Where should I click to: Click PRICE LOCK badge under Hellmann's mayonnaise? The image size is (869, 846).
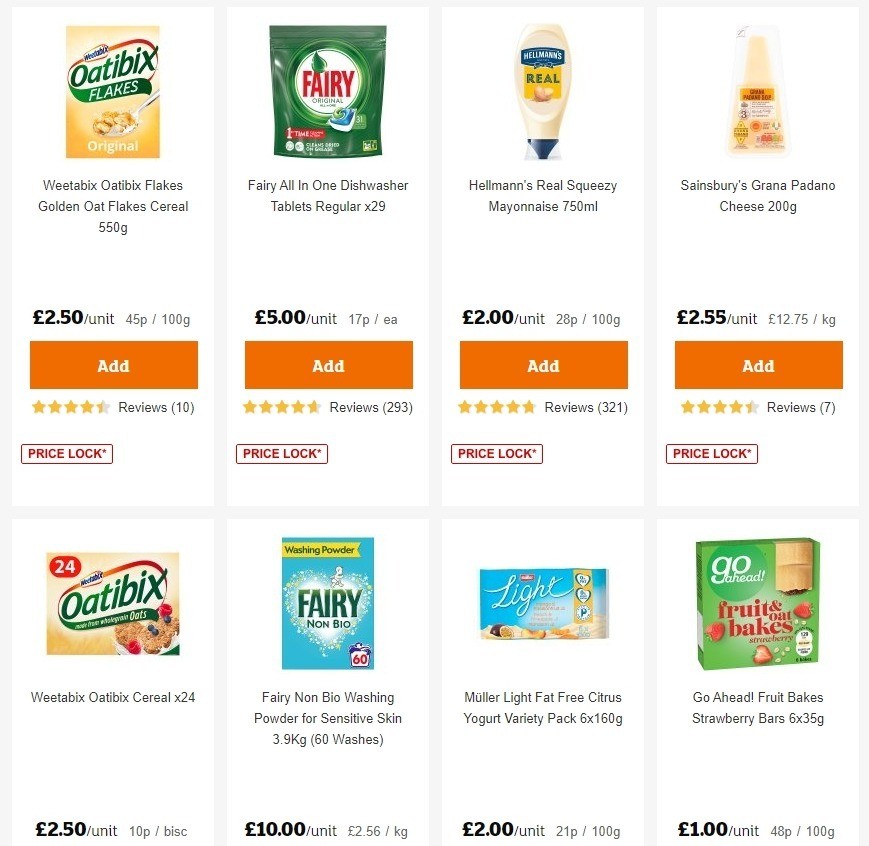pos(497,453)
